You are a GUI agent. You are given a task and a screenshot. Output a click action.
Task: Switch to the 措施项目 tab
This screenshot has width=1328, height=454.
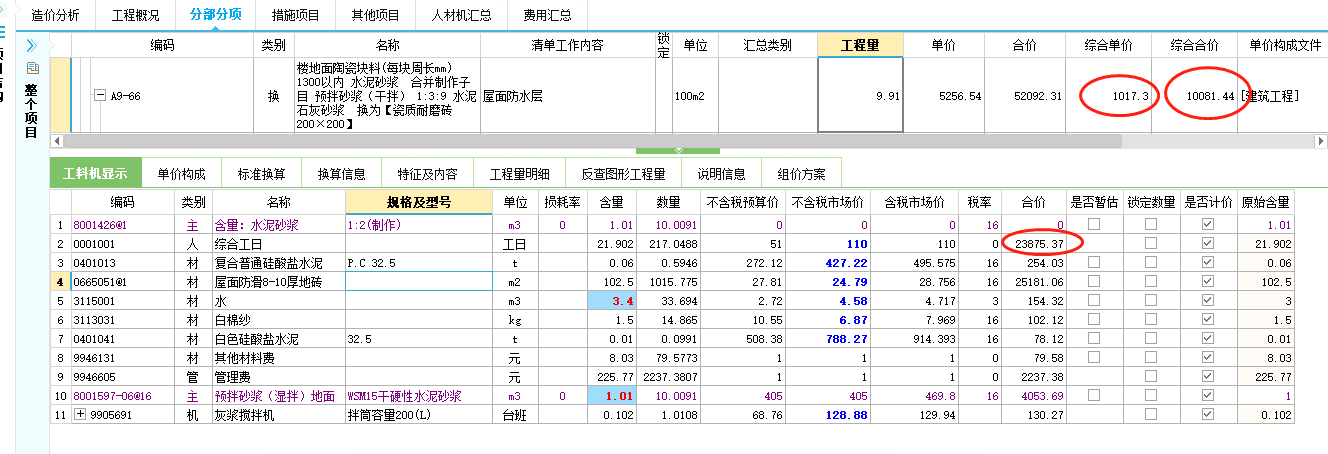tap(296, 15)
